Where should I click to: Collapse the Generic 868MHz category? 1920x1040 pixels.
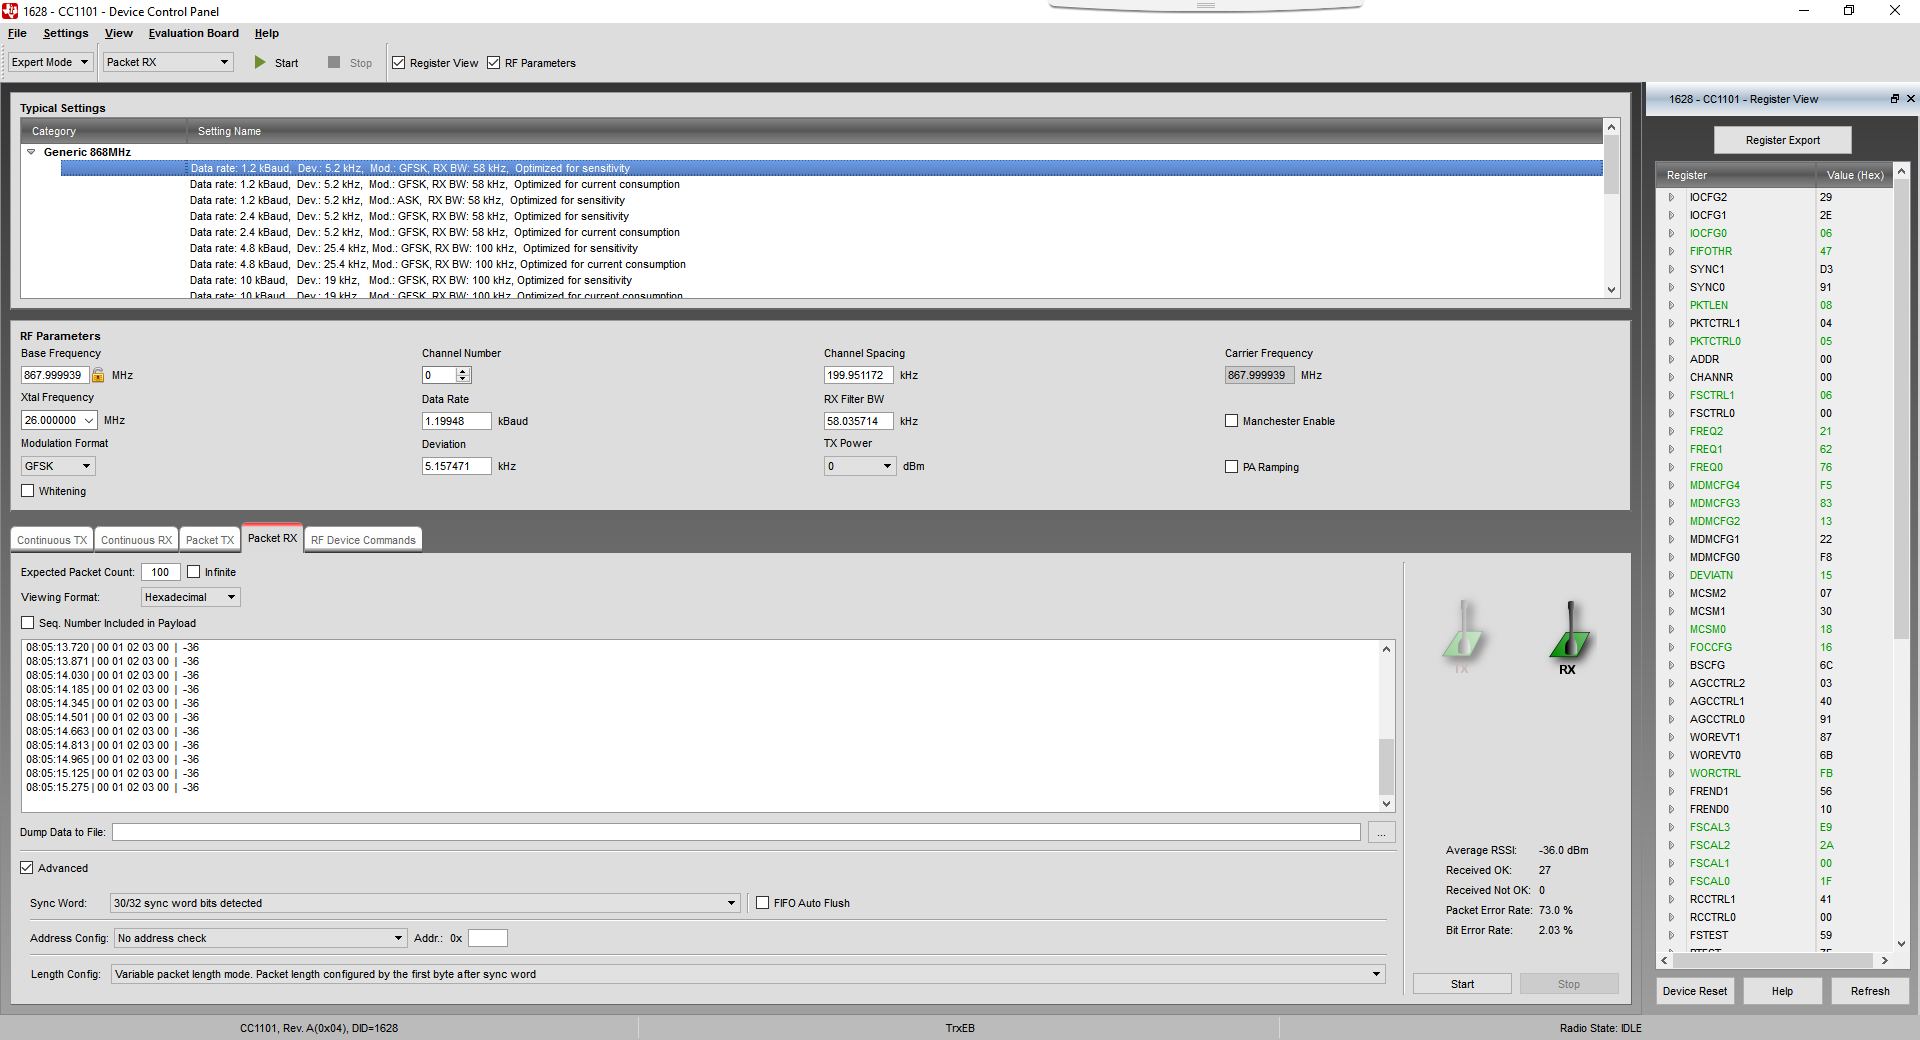[x=31, y=152]
